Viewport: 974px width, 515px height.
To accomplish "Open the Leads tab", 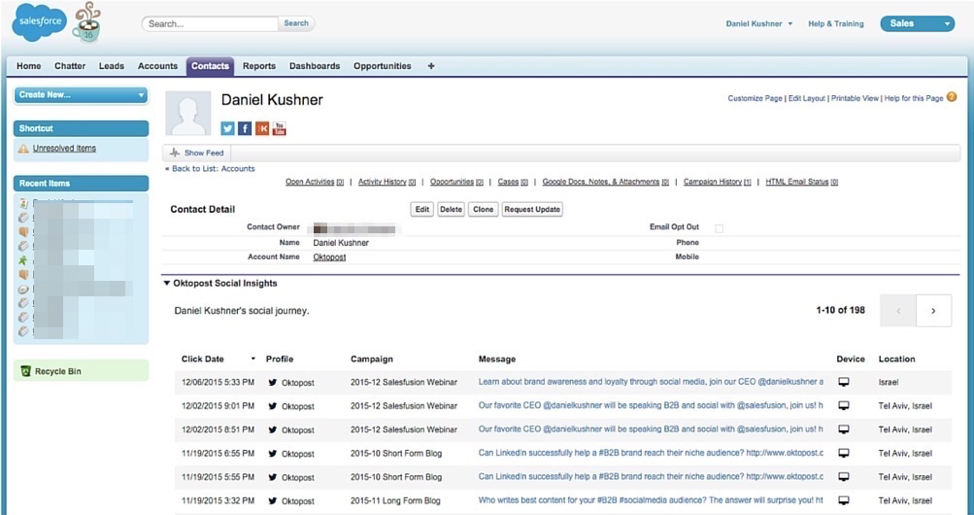I will tap(112, 66).
